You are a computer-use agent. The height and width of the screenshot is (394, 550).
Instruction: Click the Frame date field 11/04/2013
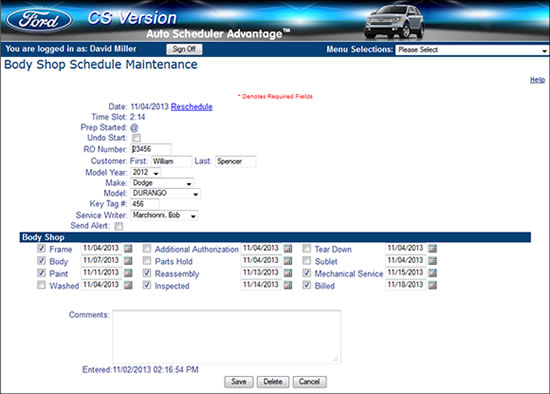pos(101,248)
